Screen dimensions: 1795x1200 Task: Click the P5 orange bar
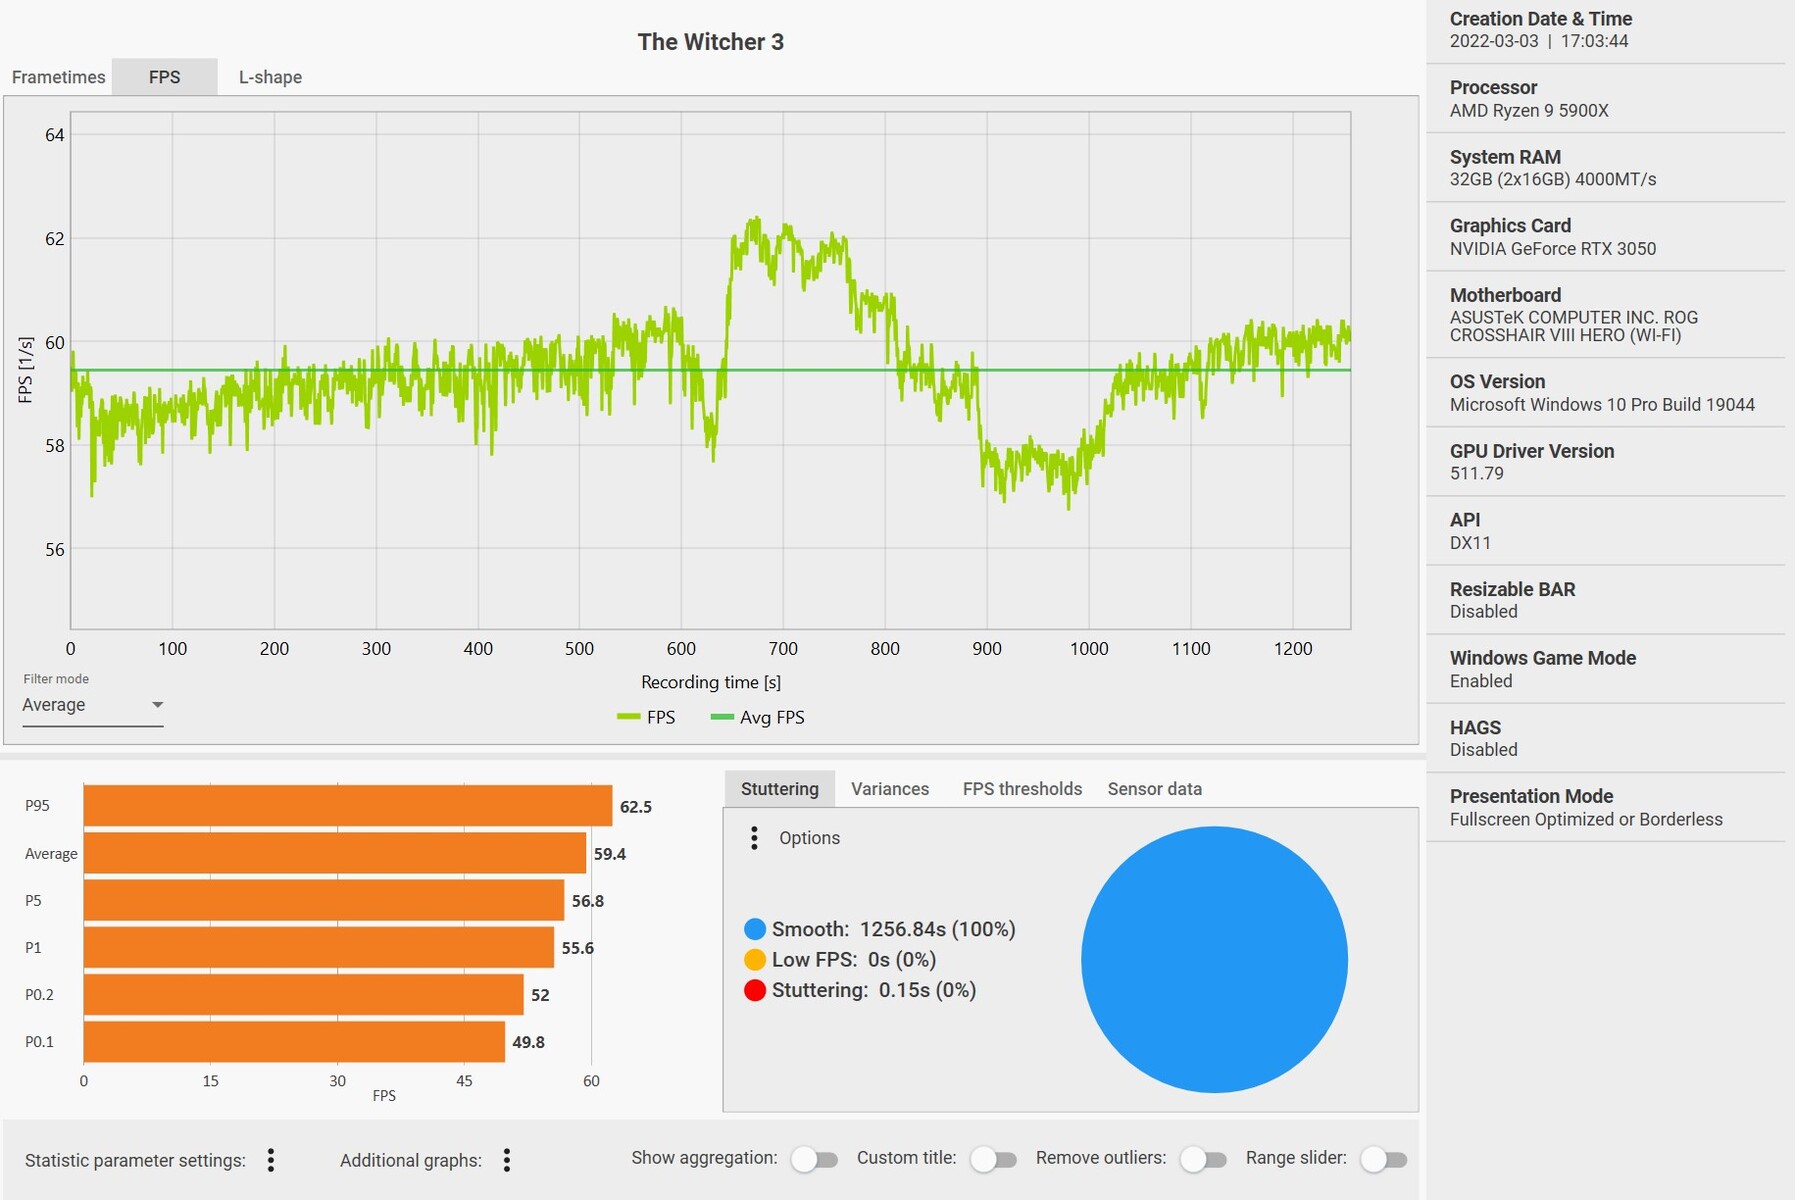[x=324, y=900]
